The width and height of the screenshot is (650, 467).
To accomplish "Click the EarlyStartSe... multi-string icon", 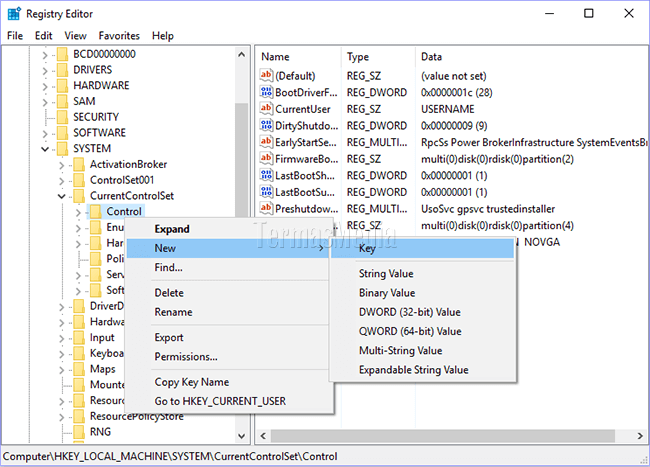I will point(266,142).
